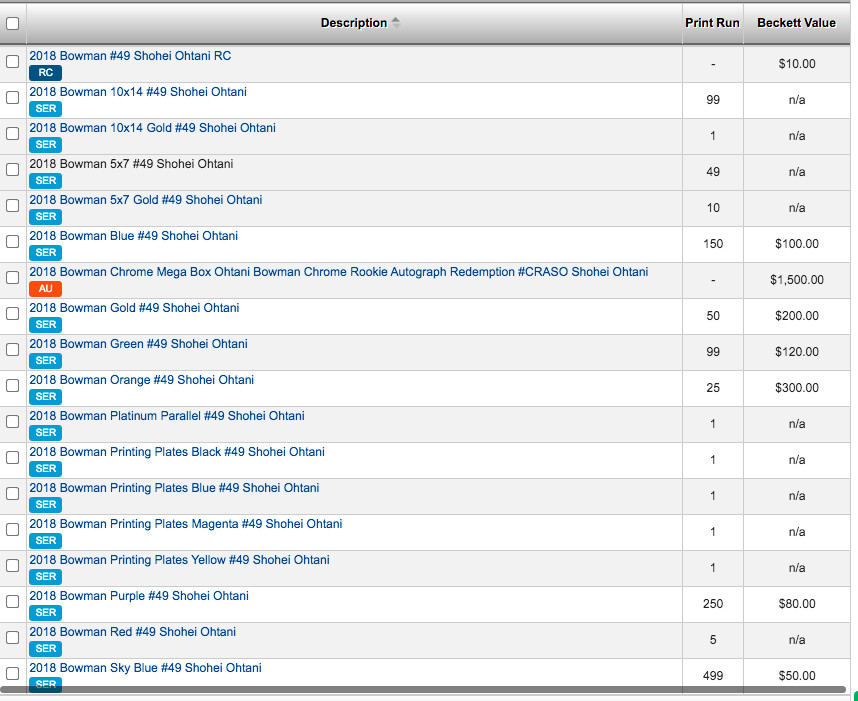Screen dimensions: 858x701
Task: Open 2018 Bowman #49 Shohei Ohtani RC link
Action: click(130, 56)
